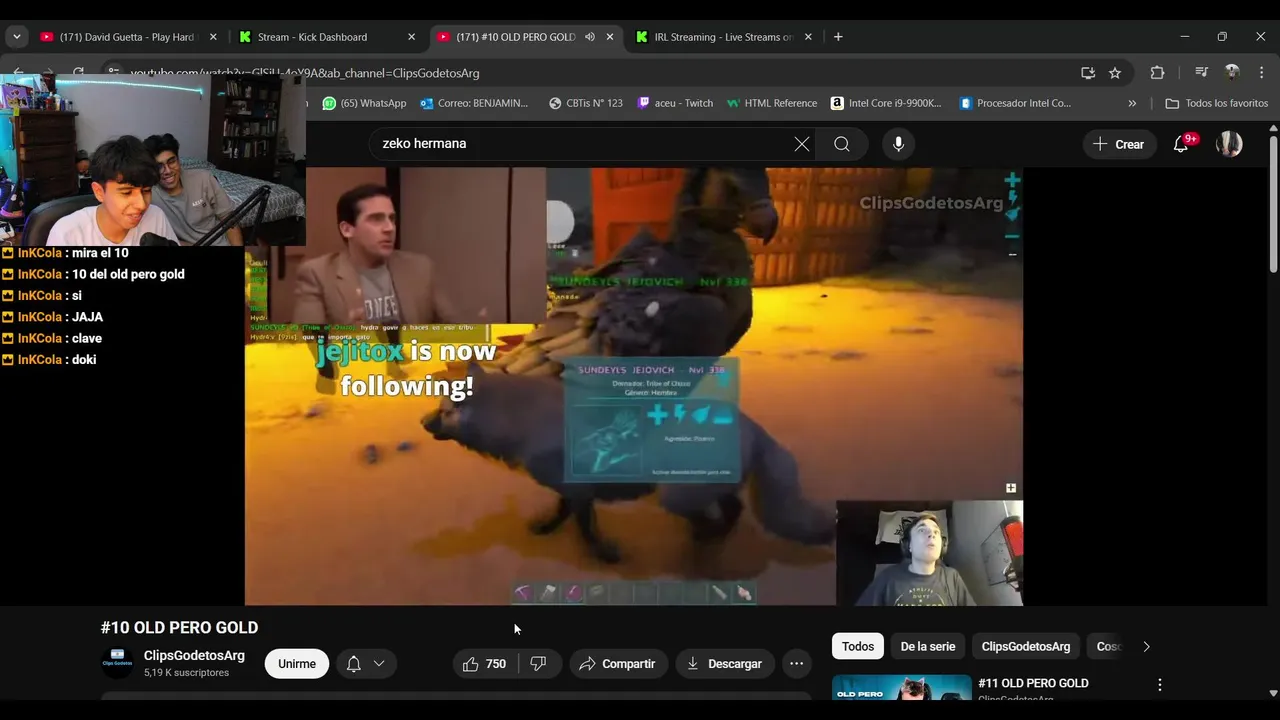Screen dimensions: 1280x720
Task: Open Chrome's three-dot menu
Action: [x=1261, y=73]
